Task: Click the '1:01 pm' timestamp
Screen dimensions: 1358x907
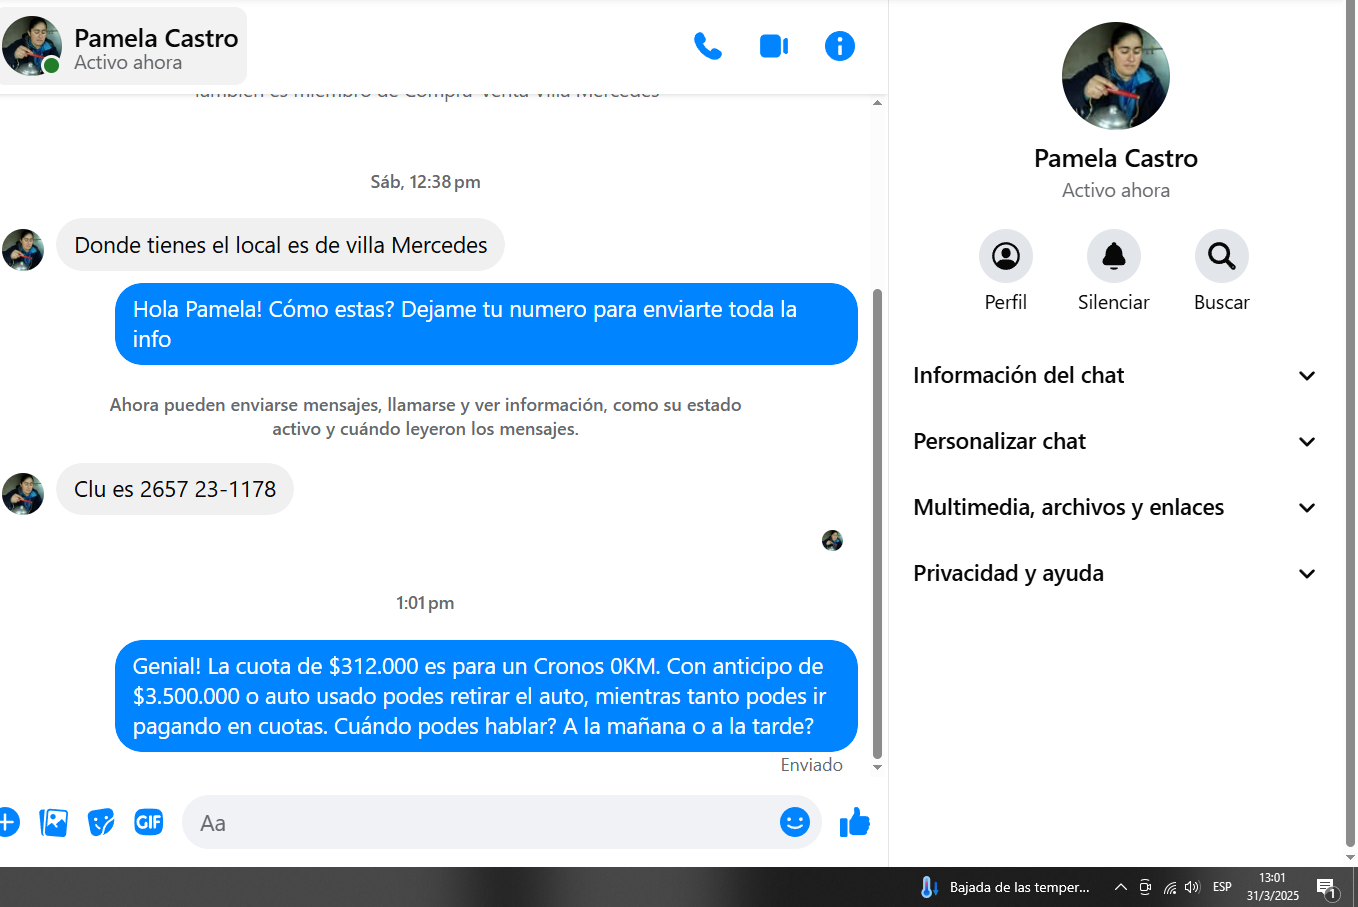Action: [425, 603]
